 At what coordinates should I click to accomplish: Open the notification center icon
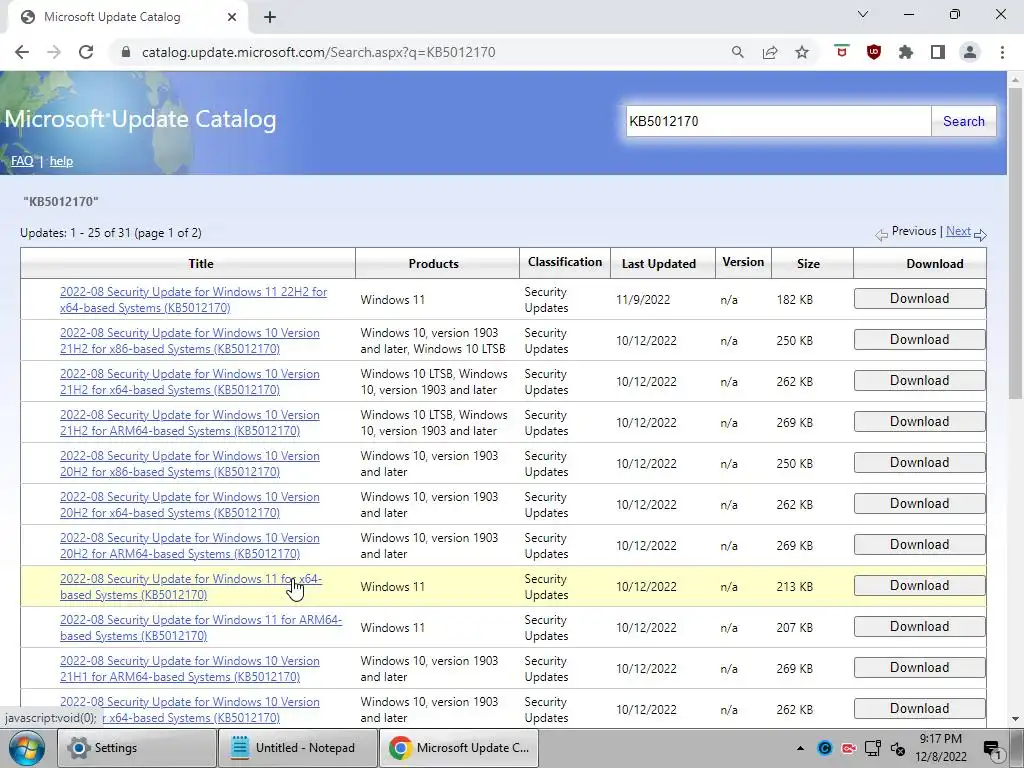(x=992, y=749)
